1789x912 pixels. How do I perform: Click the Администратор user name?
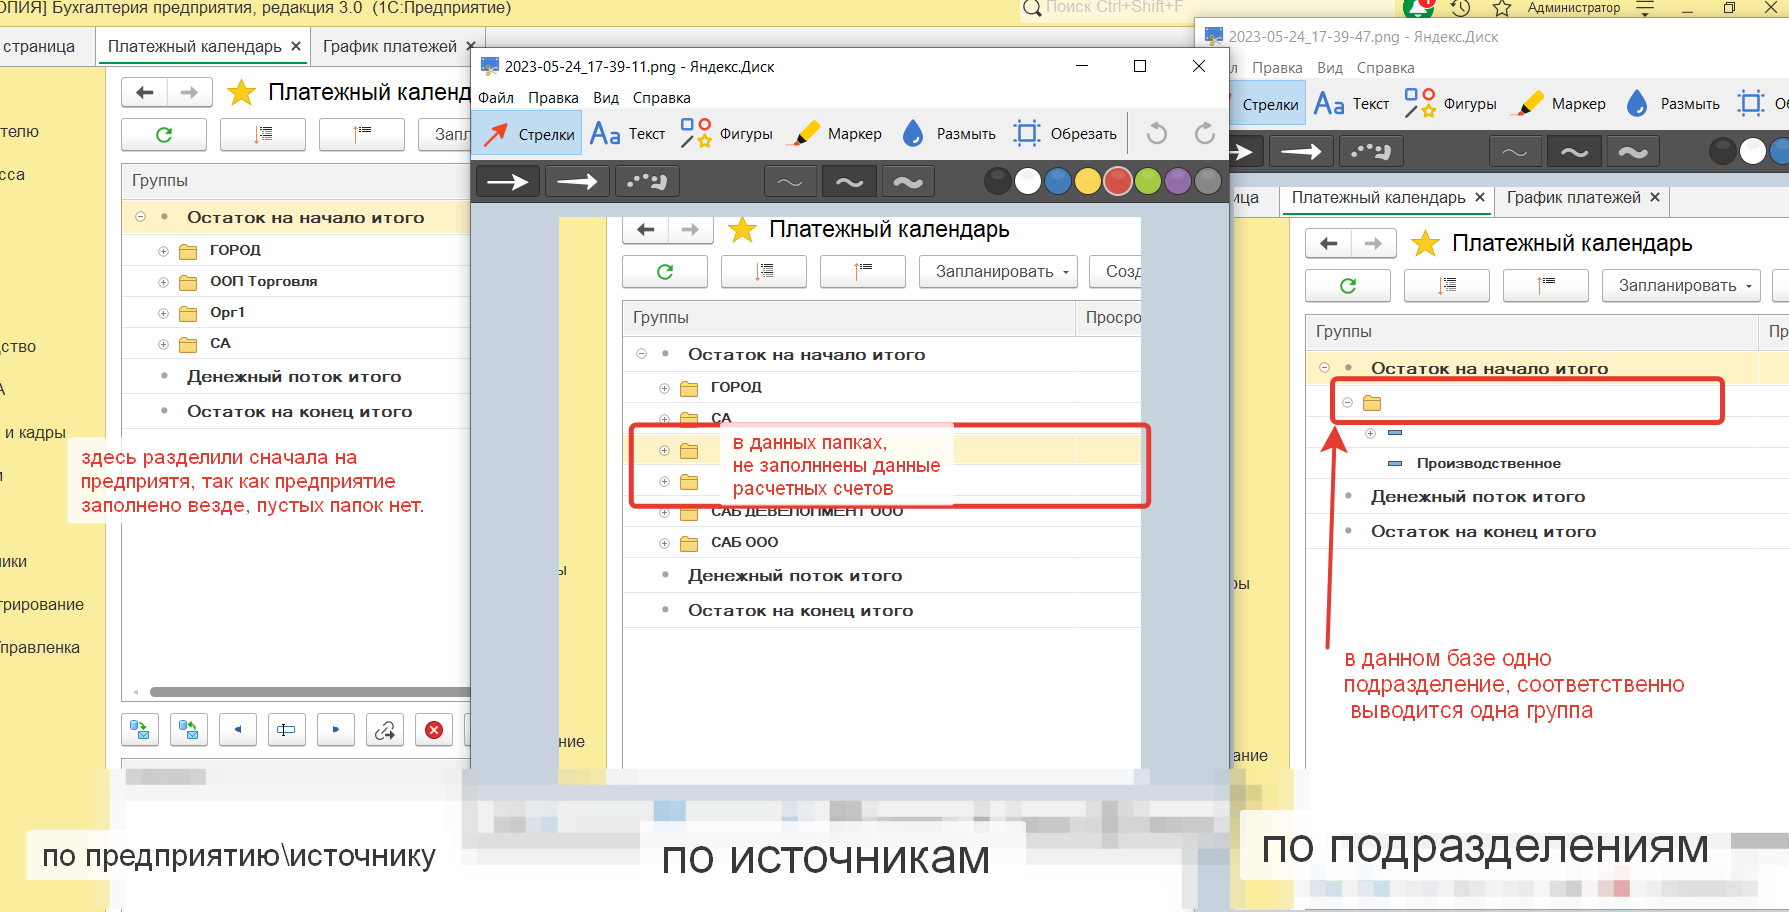coord(1574,8)
